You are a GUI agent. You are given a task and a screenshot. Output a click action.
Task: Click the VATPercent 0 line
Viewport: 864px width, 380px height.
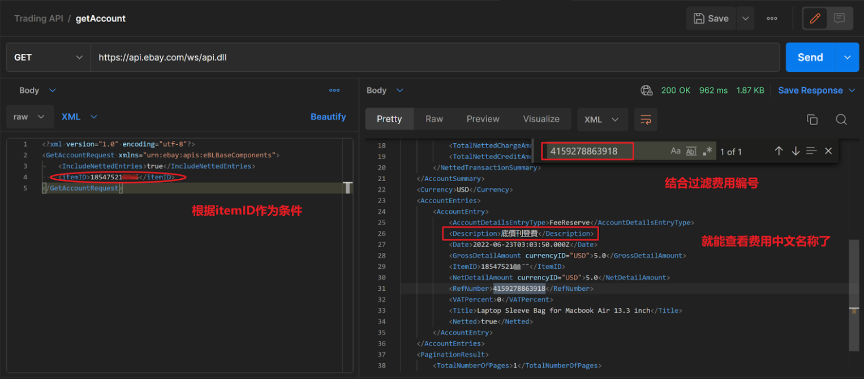pyautogui.click(x=501, y=300)
